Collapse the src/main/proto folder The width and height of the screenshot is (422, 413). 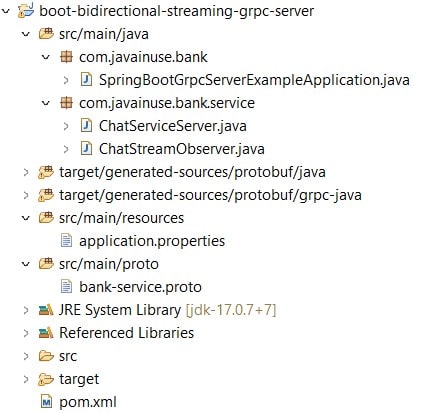click(x=26, y=264)
